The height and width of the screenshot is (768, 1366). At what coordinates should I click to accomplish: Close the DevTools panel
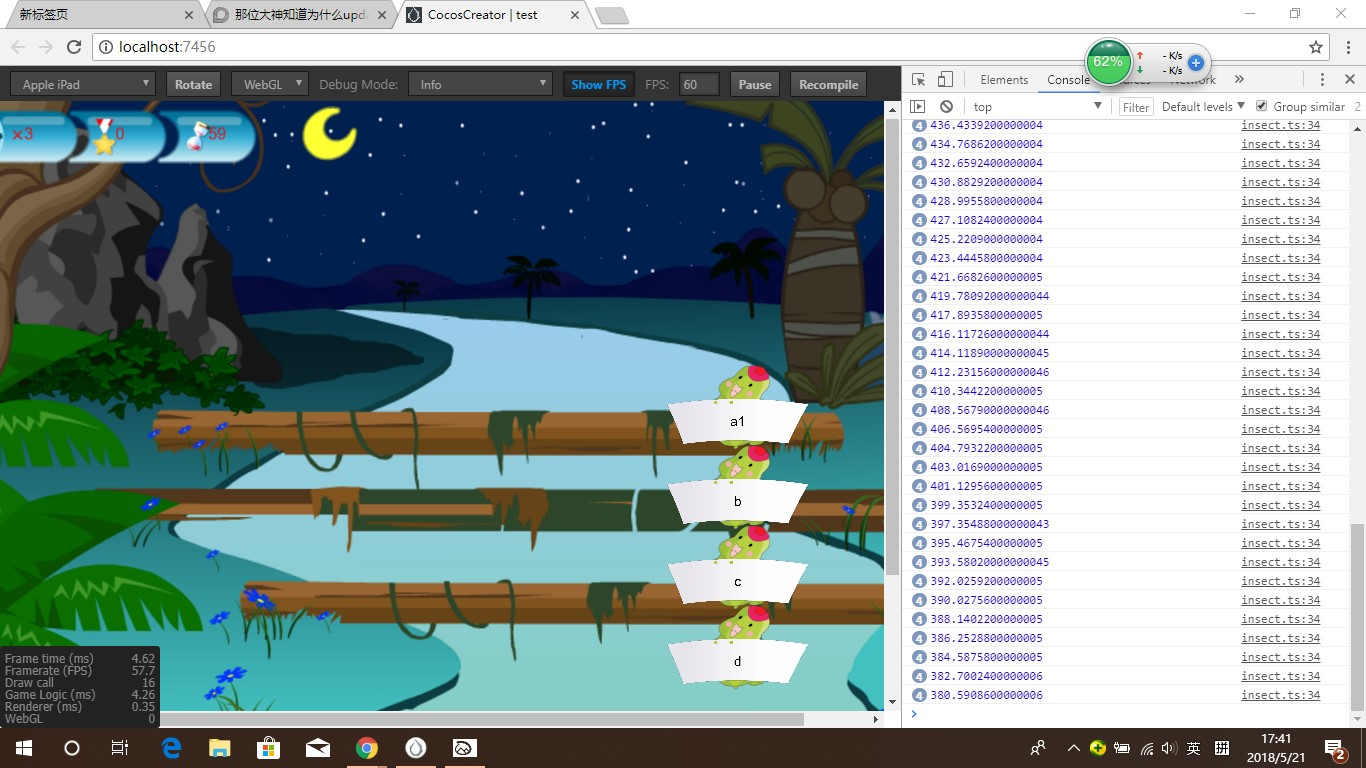[x=1350, y=80]
